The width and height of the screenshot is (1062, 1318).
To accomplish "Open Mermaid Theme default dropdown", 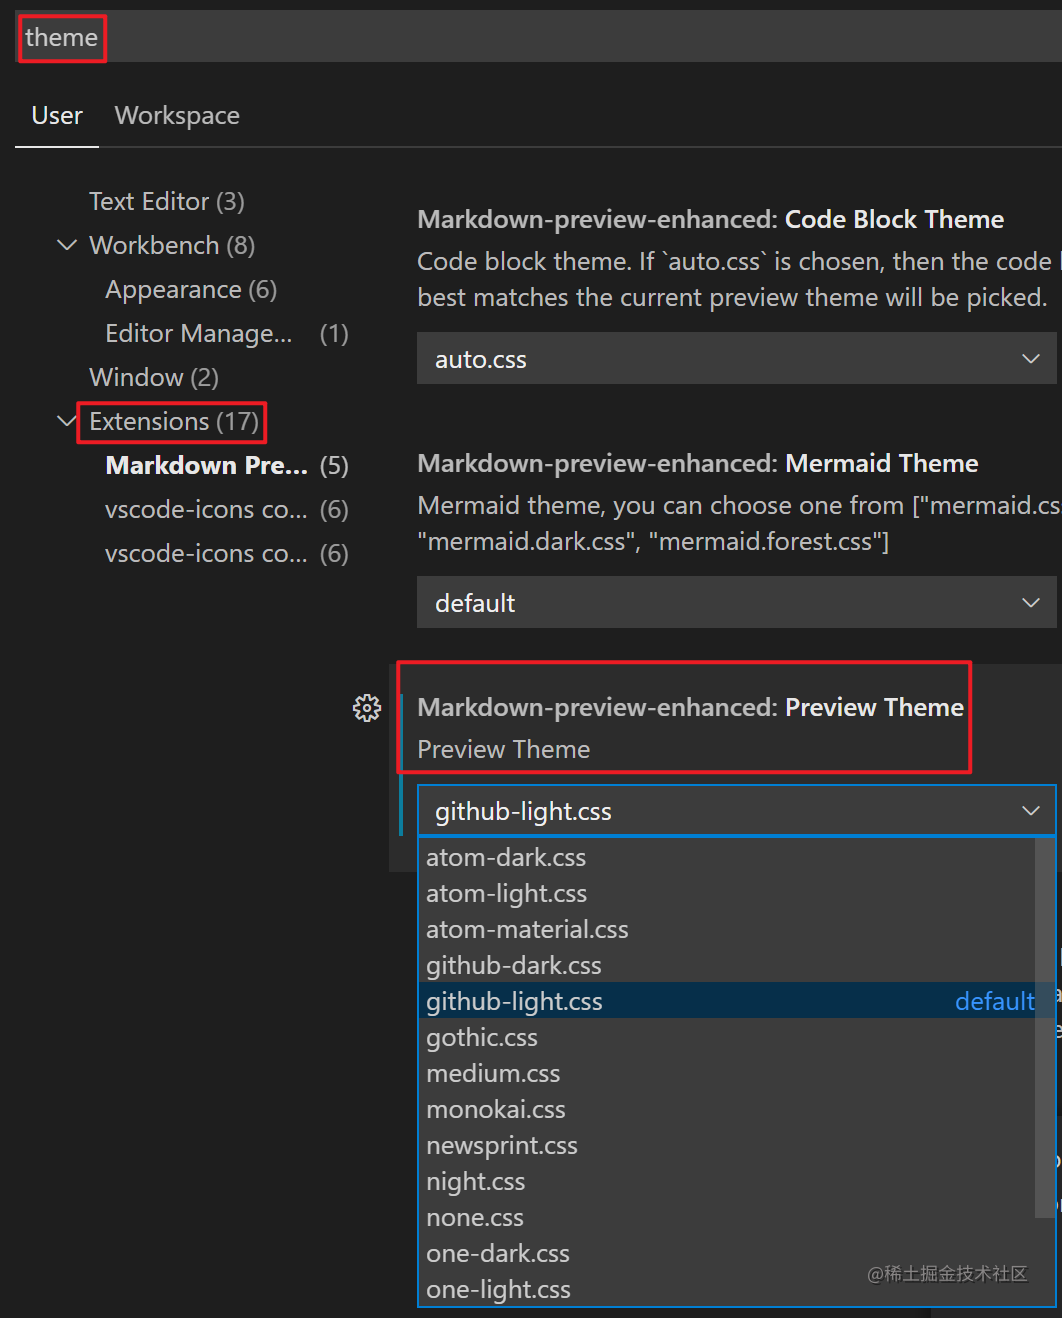I will [x=736, y=603].
